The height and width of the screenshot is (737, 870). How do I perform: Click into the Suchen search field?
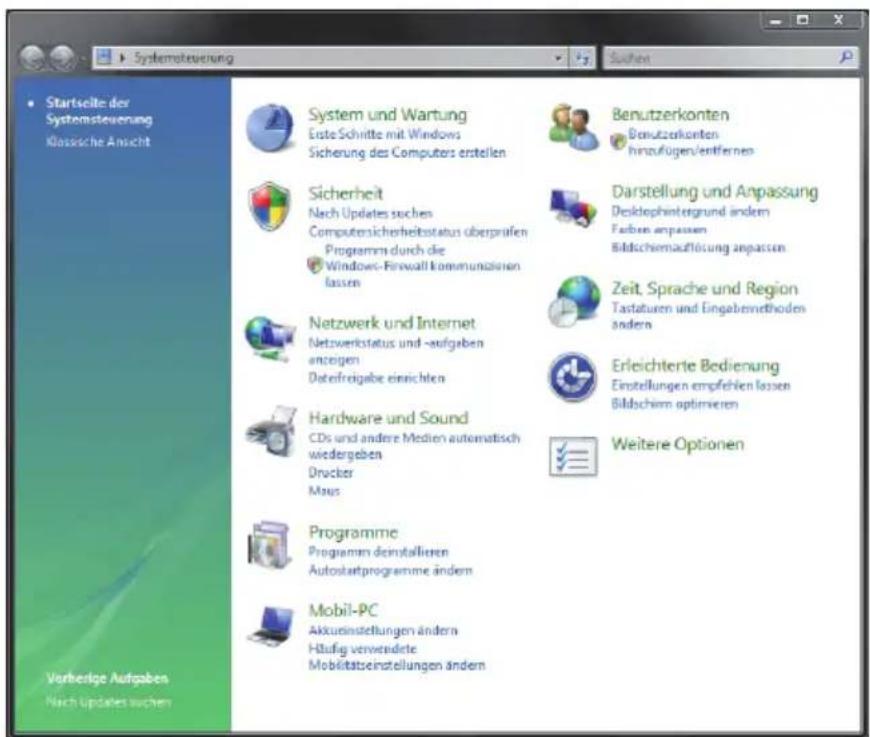(721, 58)
